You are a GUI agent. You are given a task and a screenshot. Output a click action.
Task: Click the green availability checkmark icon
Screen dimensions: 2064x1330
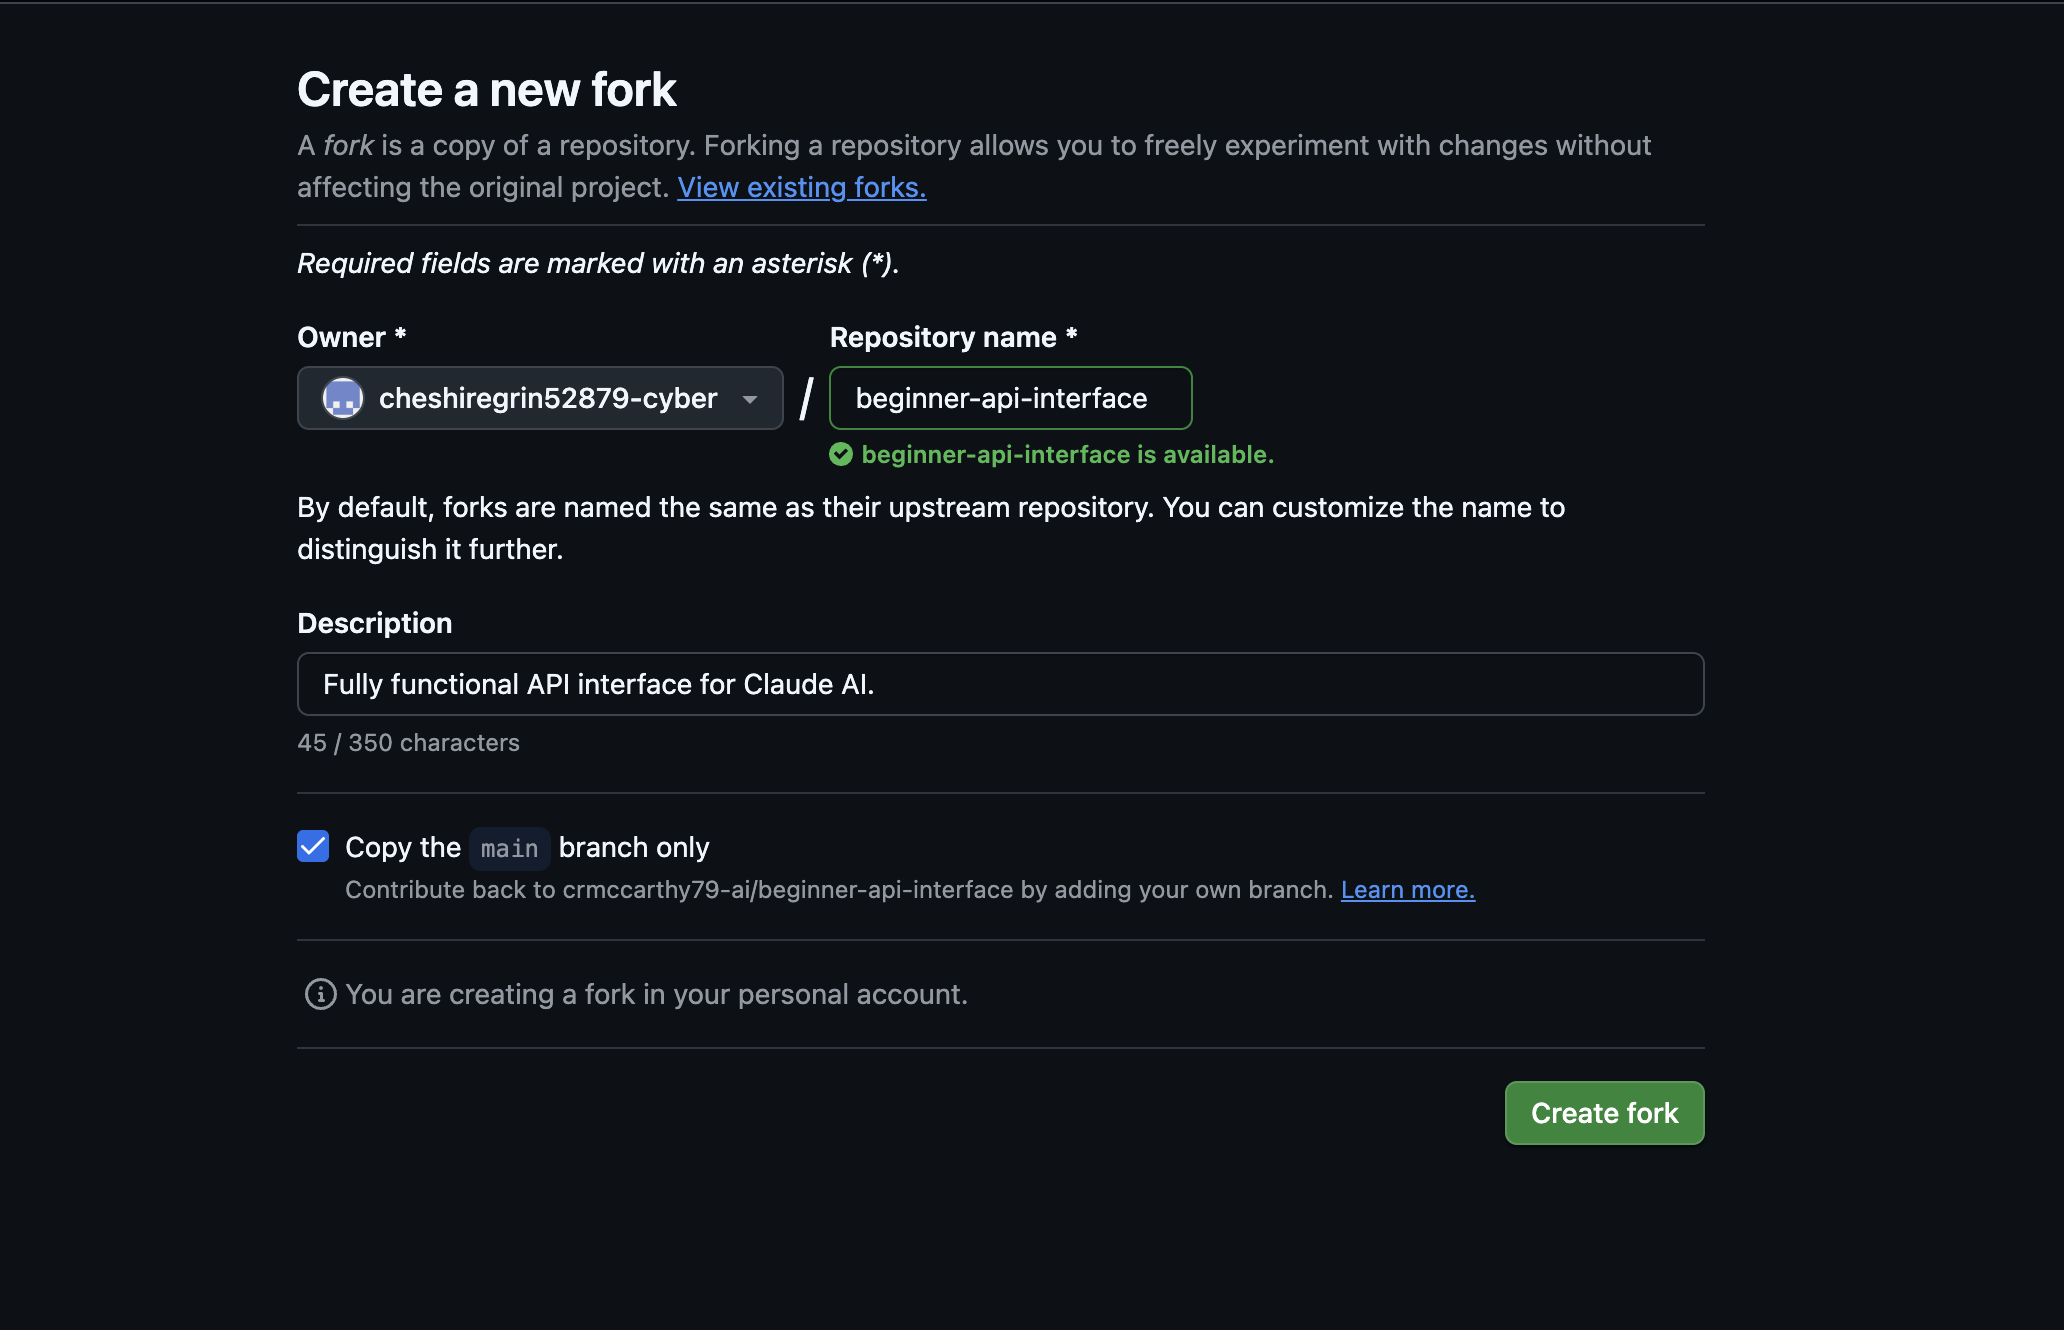pyautogui.click(x=841, y=455)
